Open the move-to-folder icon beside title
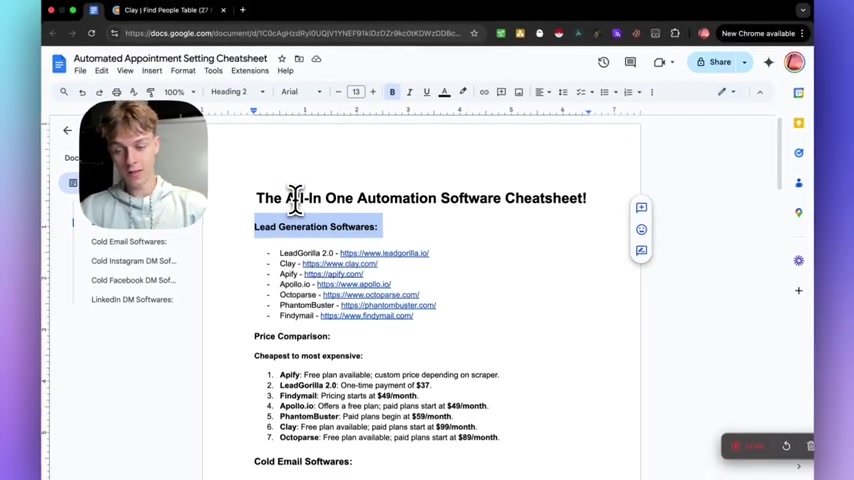 [299, 59]
